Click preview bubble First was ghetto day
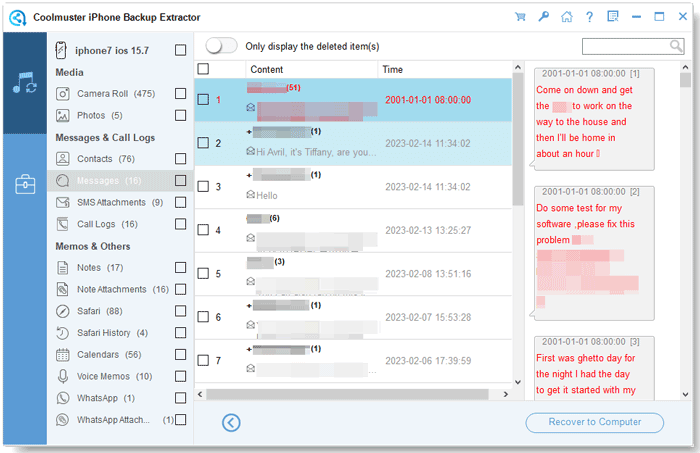Image resolution: width=700 pixels, height=453 pixels. point(594,368)
